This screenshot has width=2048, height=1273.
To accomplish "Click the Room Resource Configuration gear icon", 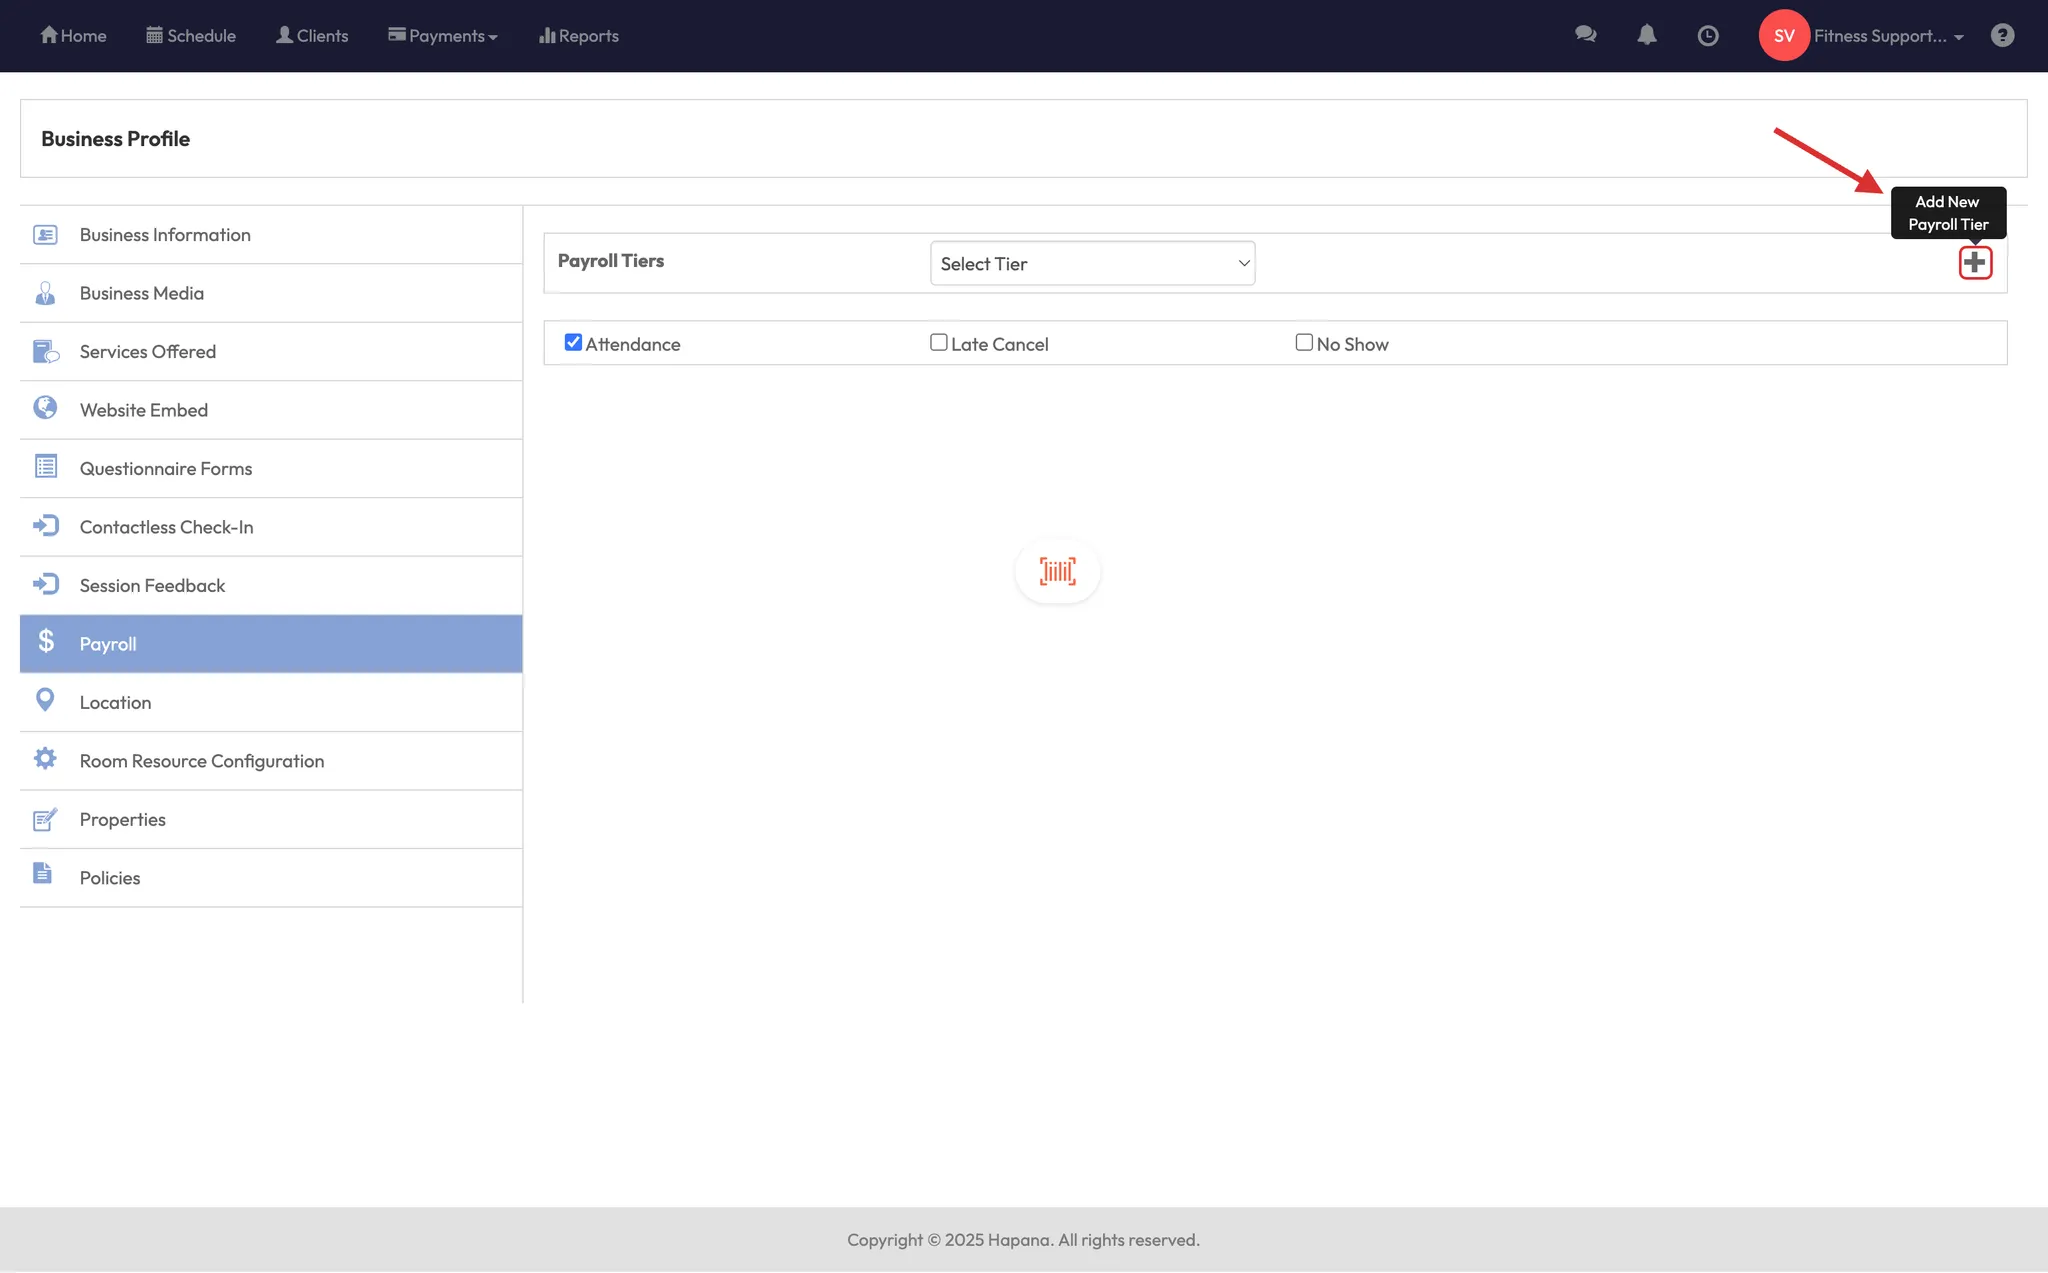I will point(45,759).
